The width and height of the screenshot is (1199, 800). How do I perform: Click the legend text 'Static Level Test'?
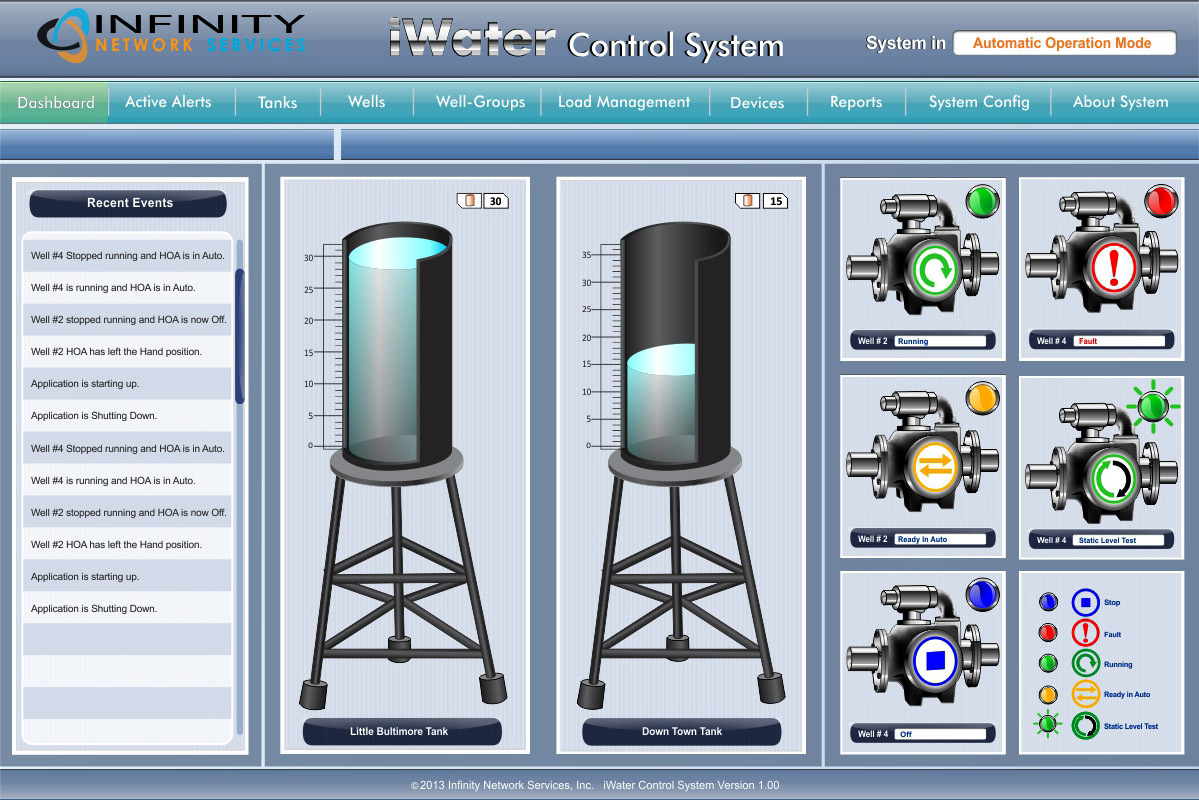pos(1131,726)
